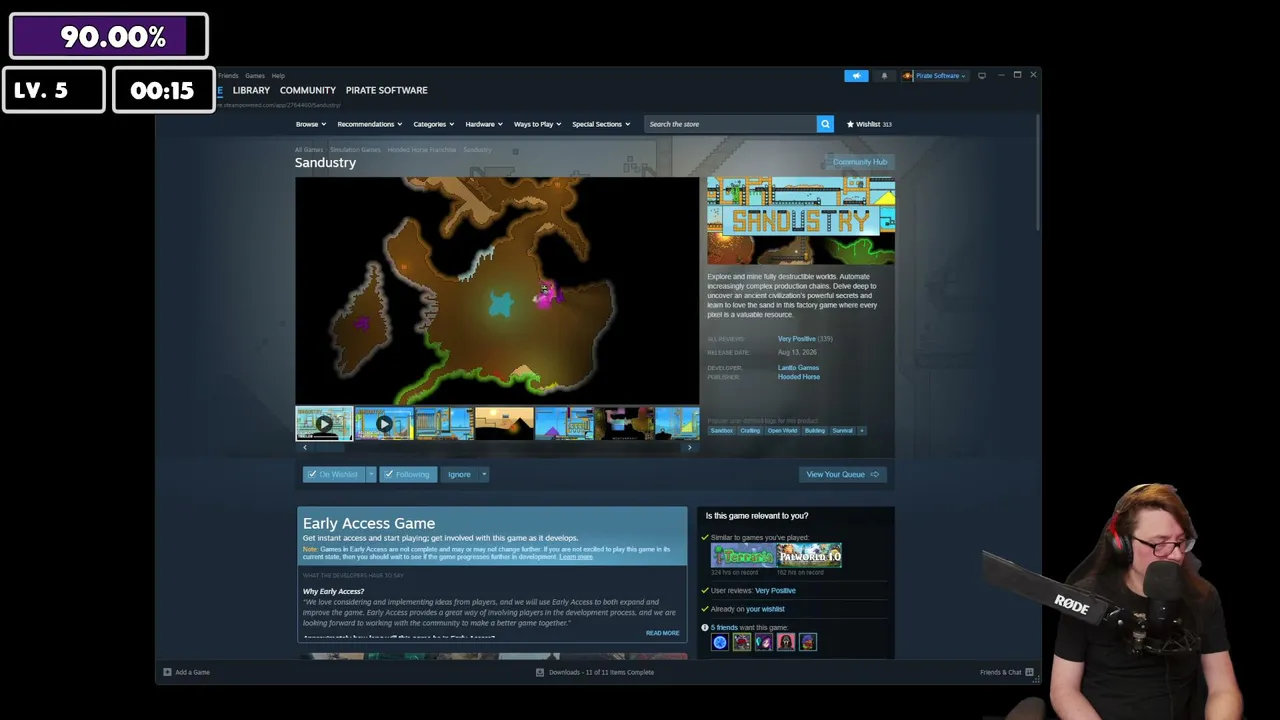
Task: Click the Very Positive all reviews link
Action: [797, 339]
